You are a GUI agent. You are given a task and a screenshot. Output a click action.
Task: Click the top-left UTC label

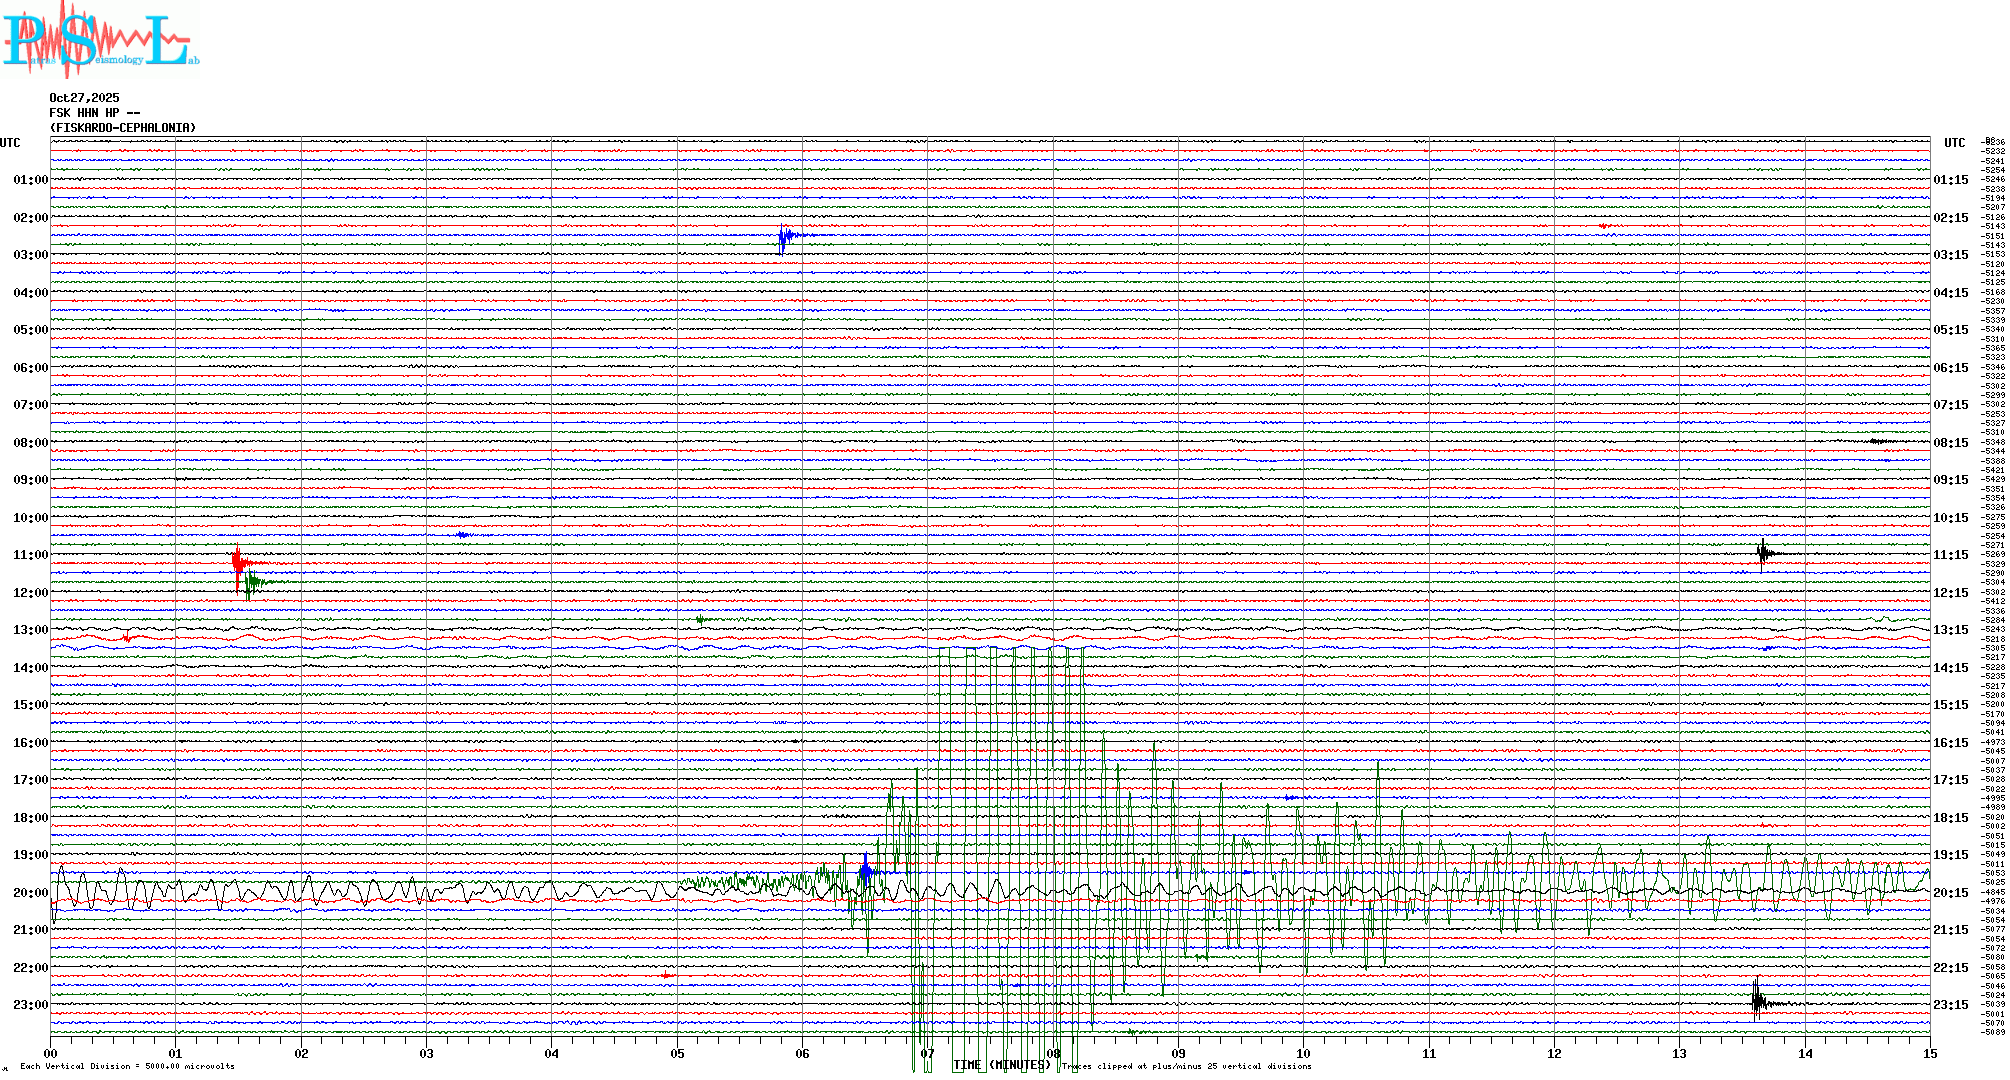click(x=10, y=143)
